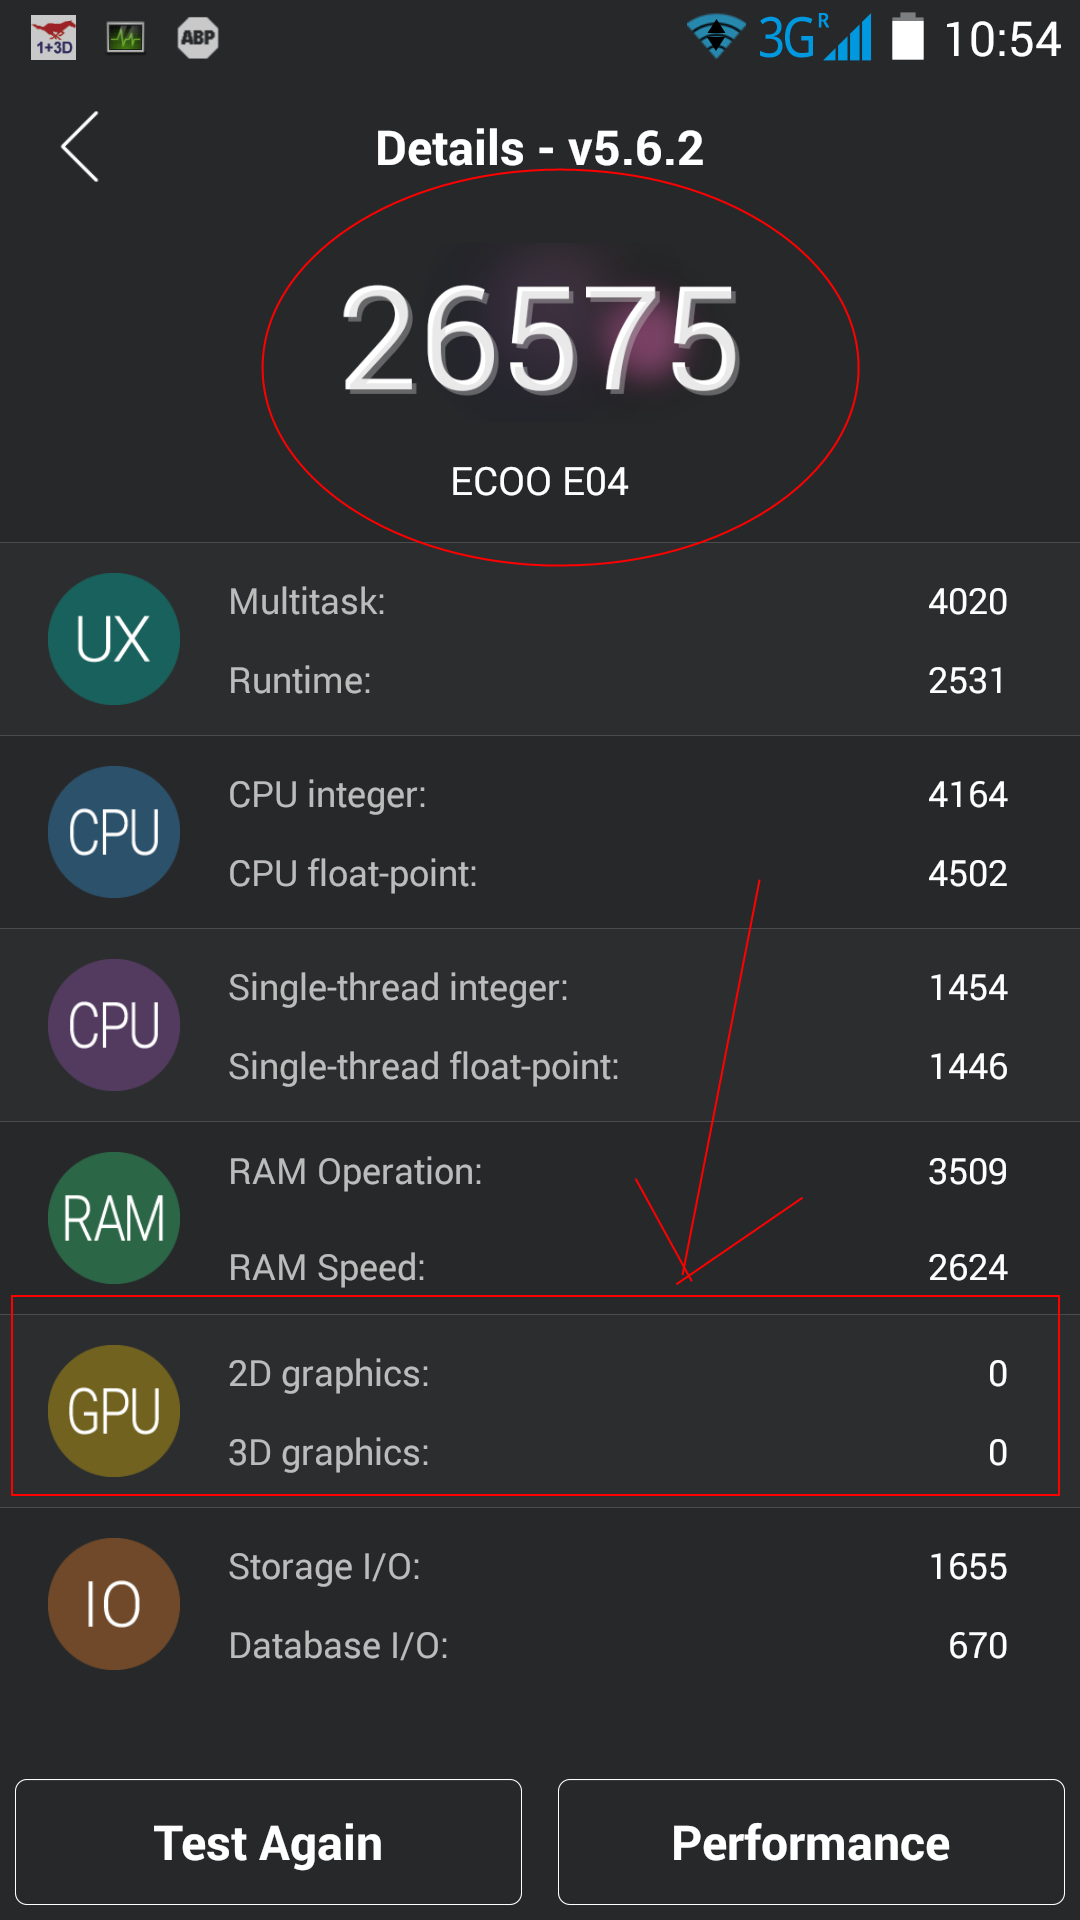
Task: Tap the ECOO E04 device name
Action: point(540,482)
